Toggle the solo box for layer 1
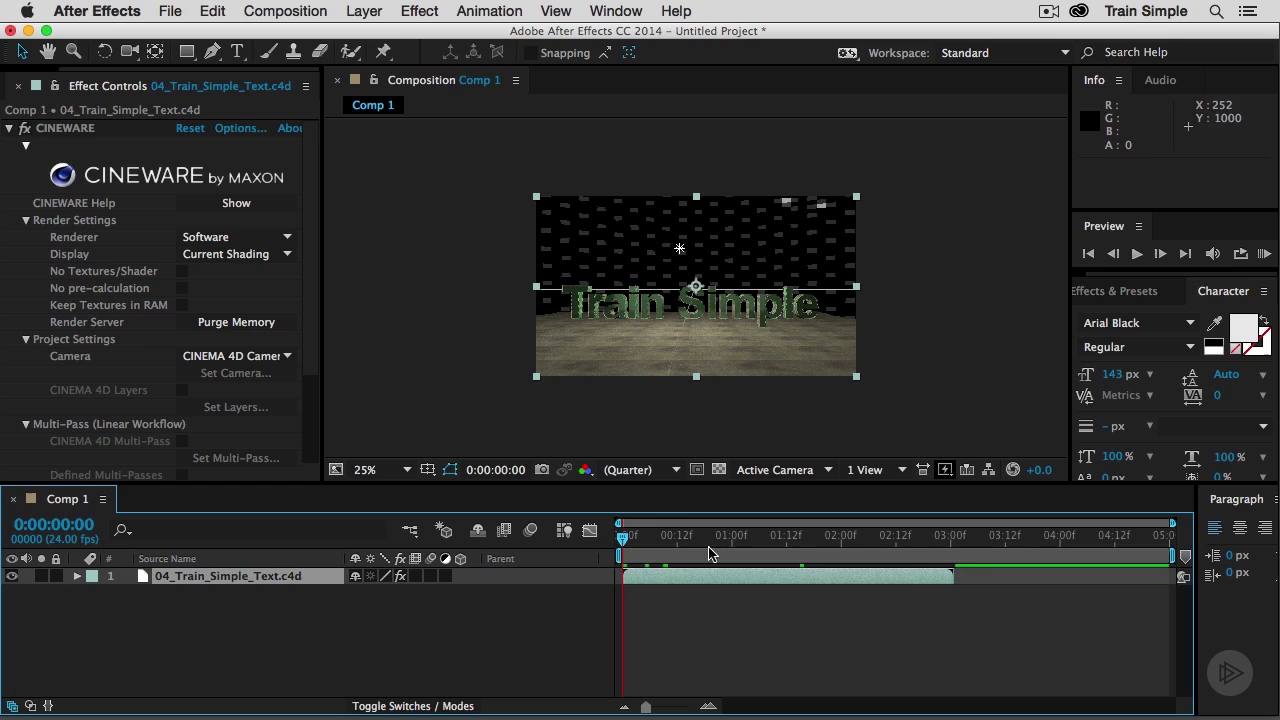The width and height of the screenshot is (1280, 720). (x=41, y=576)
